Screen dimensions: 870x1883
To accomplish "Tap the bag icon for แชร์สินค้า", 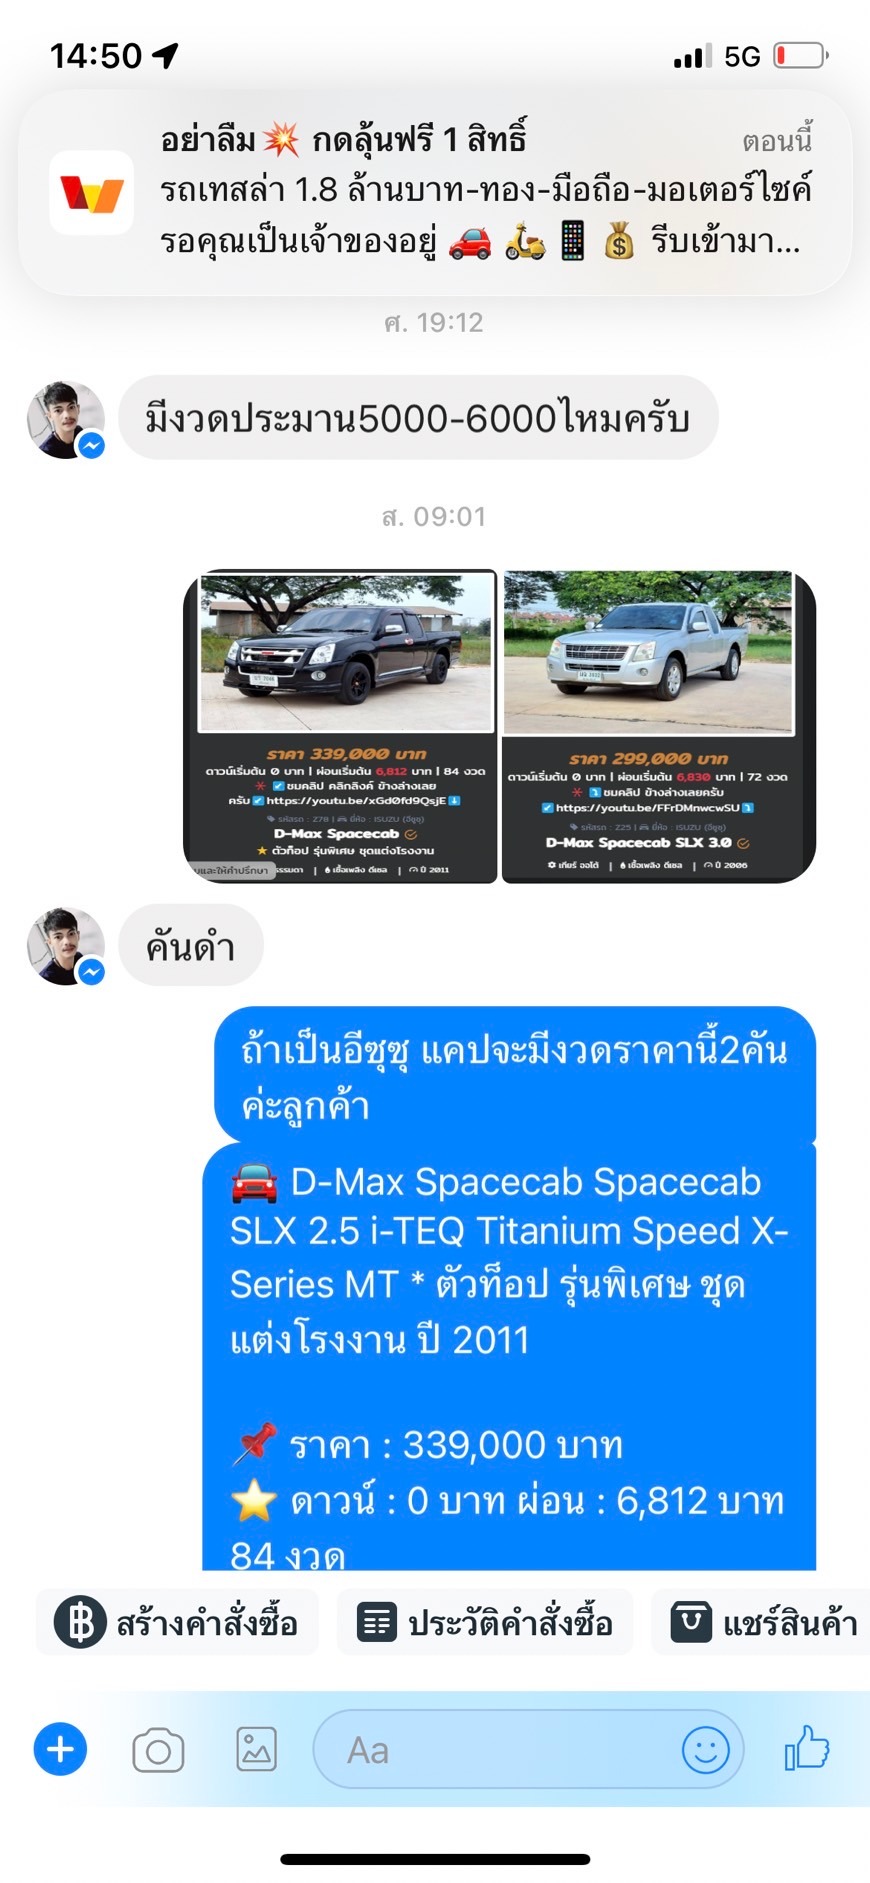I will point(691,1621).
